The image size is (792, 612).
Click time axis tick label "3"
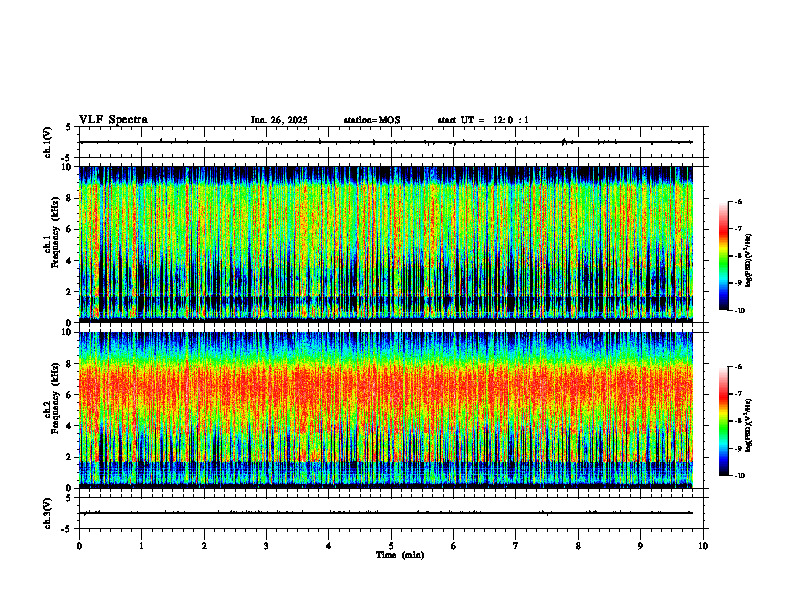tap(266, 546)
